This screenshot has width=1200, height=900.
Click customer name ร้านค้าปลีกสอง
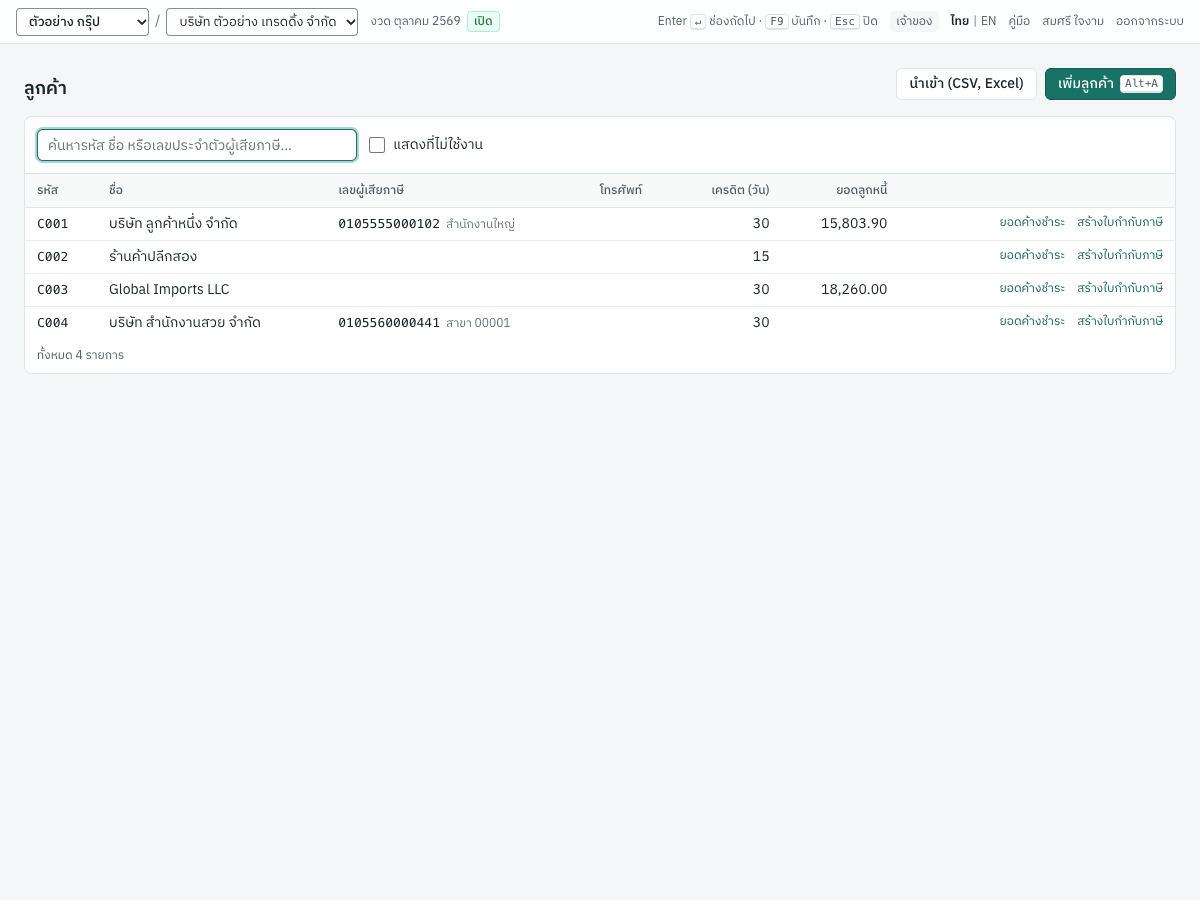(x=153, y=256)
